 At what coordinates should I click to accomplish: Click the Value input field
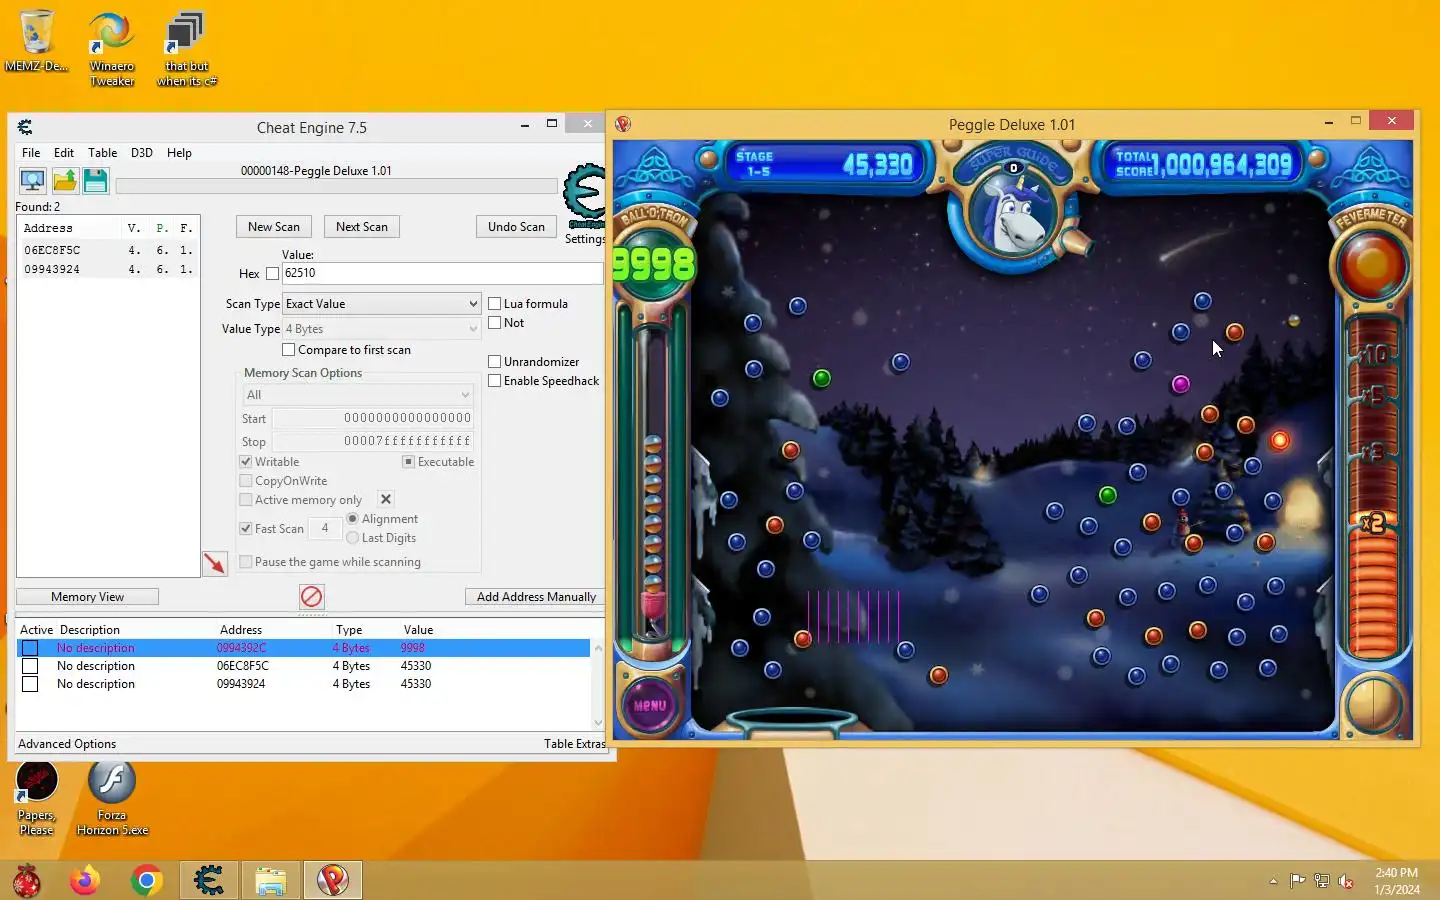pyautogui.click(x=443, y=273)
